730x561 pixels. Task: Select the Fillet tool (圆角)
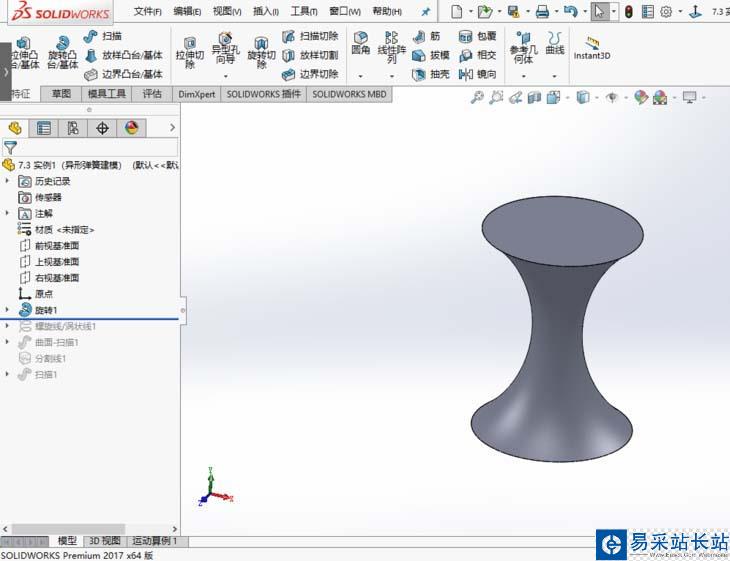[360, 43]
